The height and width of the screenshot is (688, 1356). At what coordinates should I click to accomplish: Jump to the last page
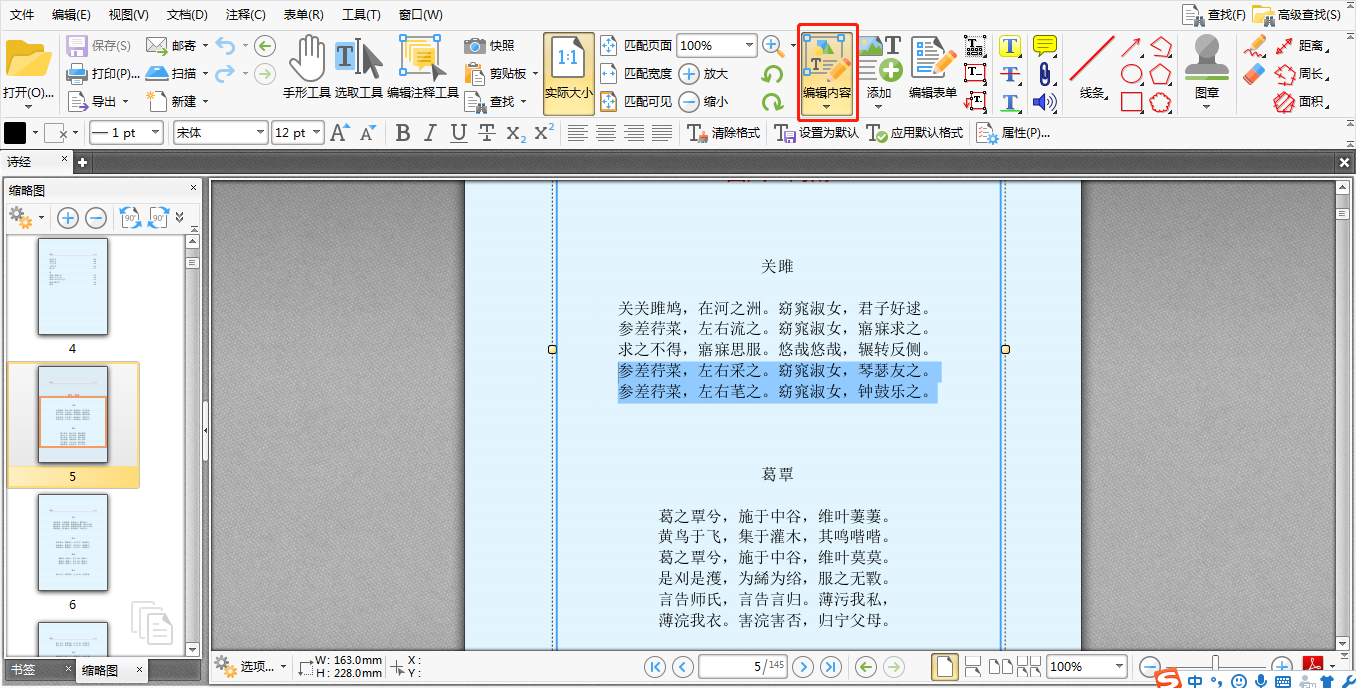pyautogui.click(x=830, y=666)
